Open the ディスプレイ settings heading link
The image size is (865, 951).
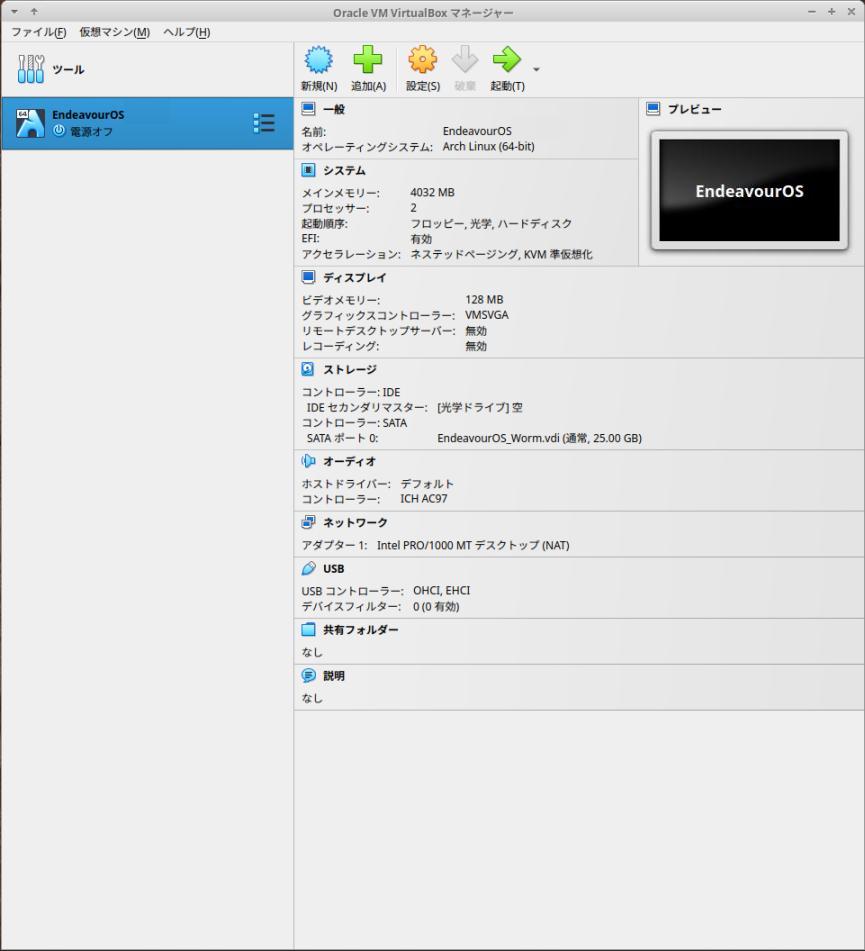coord(355,277)
